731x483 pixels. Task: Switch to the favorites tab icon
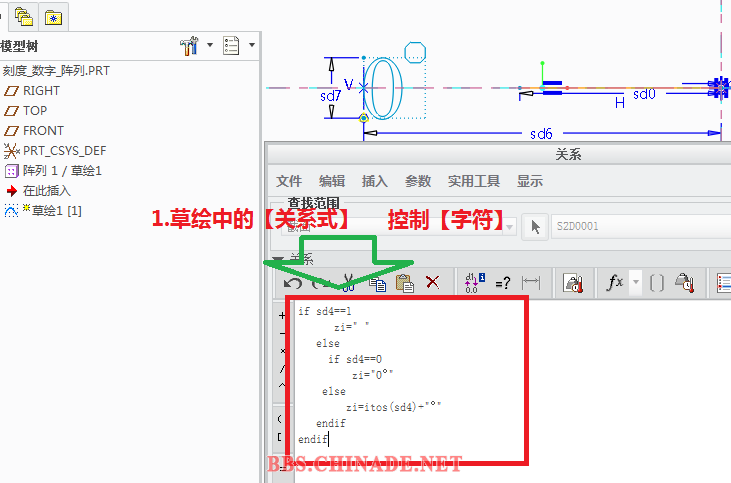click(x=54, y=18)
